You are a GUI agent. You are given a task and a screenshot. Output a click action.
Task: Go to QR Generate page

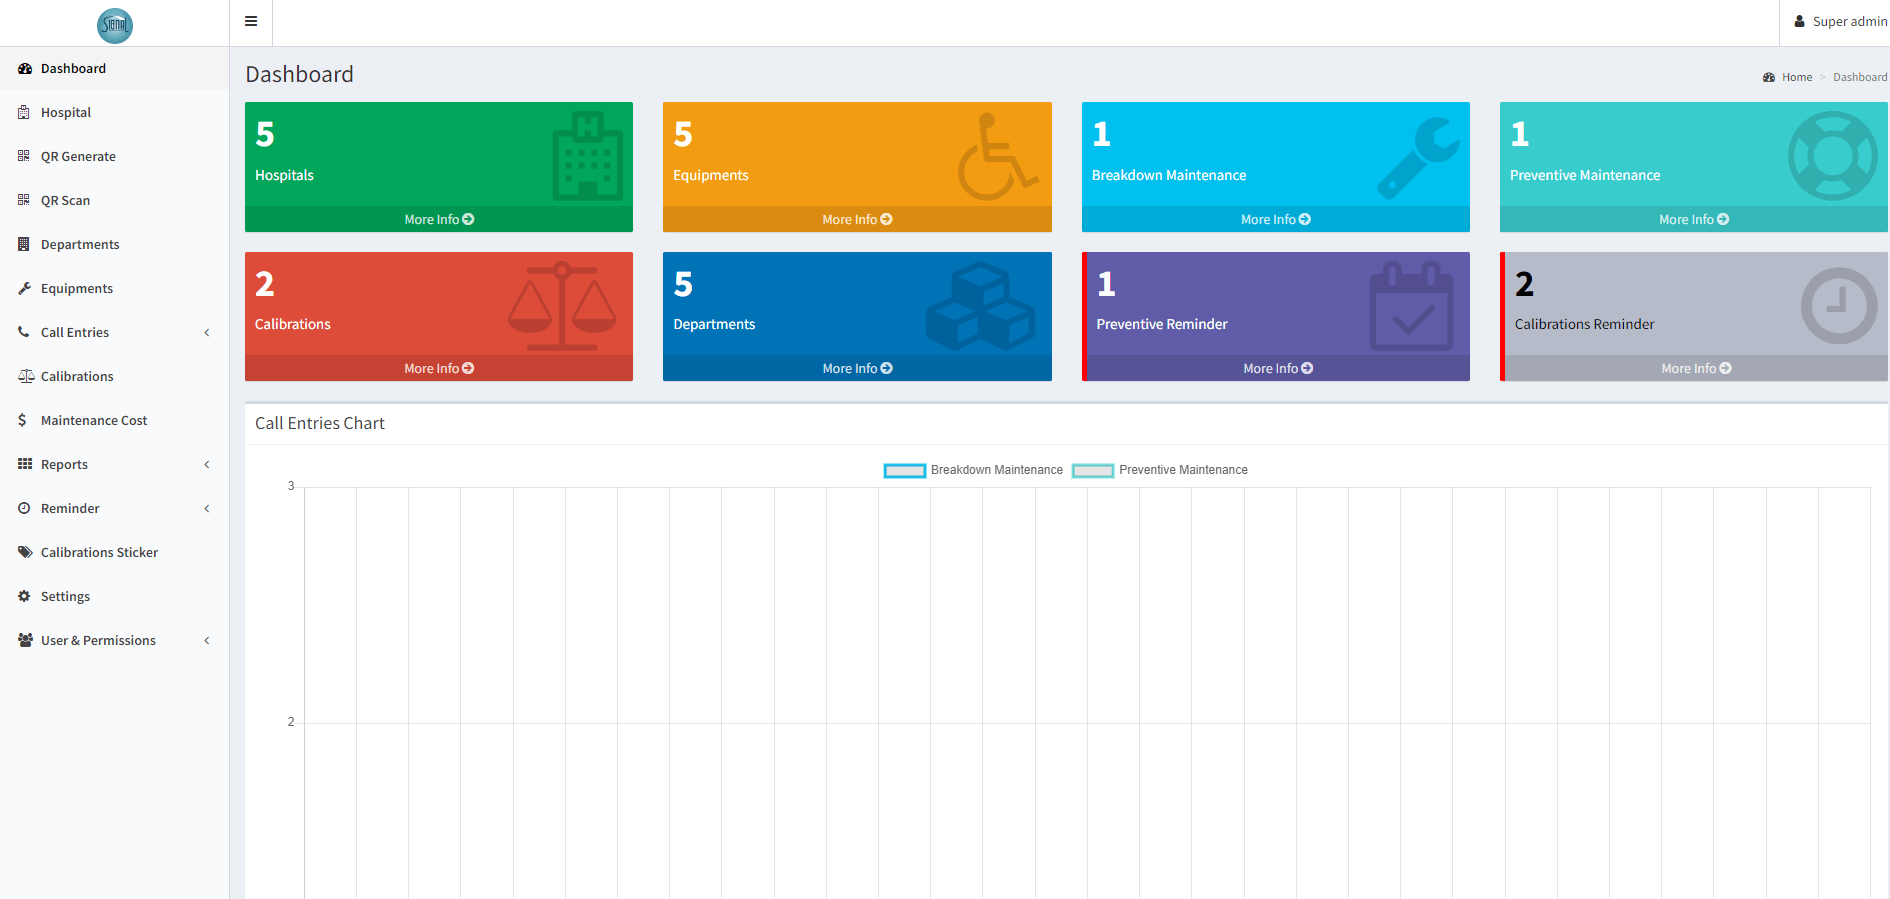[x=114, y=156]
